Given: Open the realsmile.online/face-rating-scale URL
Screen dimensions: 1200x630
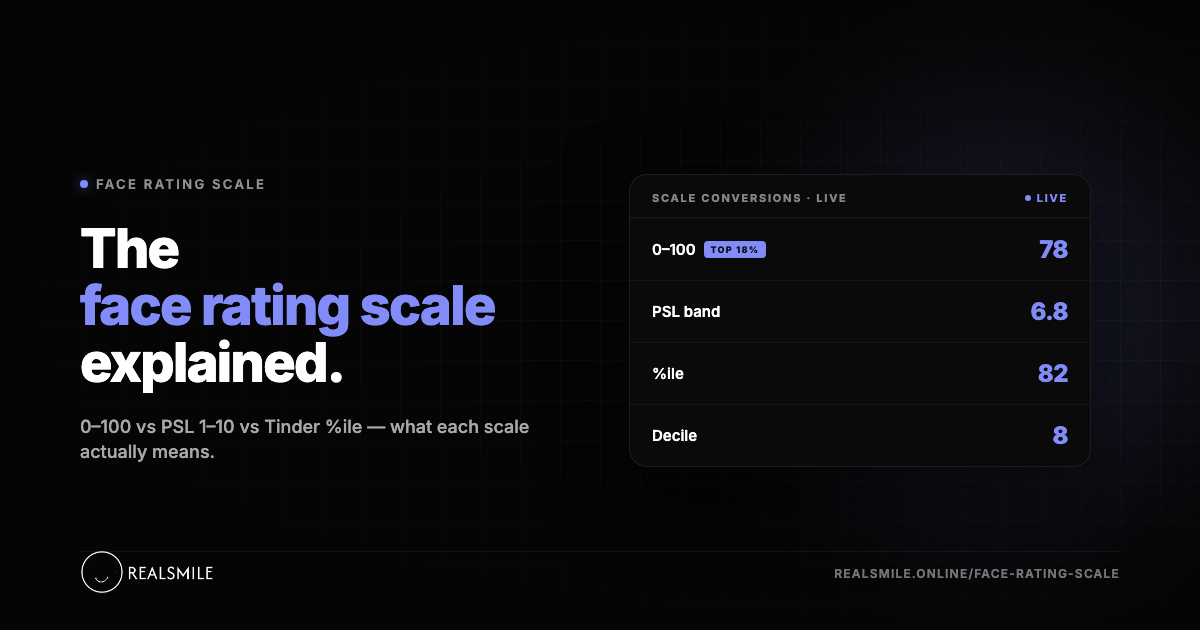Looking at the screenshot, I should coord(976,574).
